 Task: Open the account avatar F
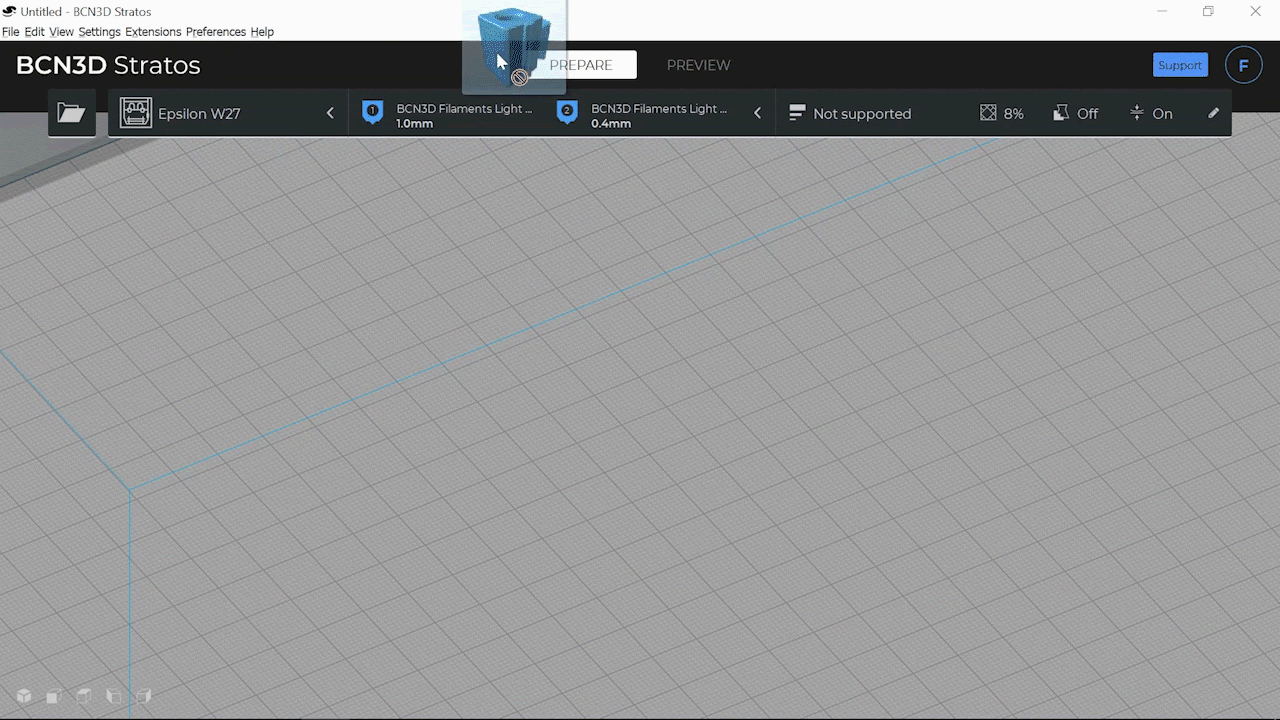pyautogui.click(x=1244, y=65)
